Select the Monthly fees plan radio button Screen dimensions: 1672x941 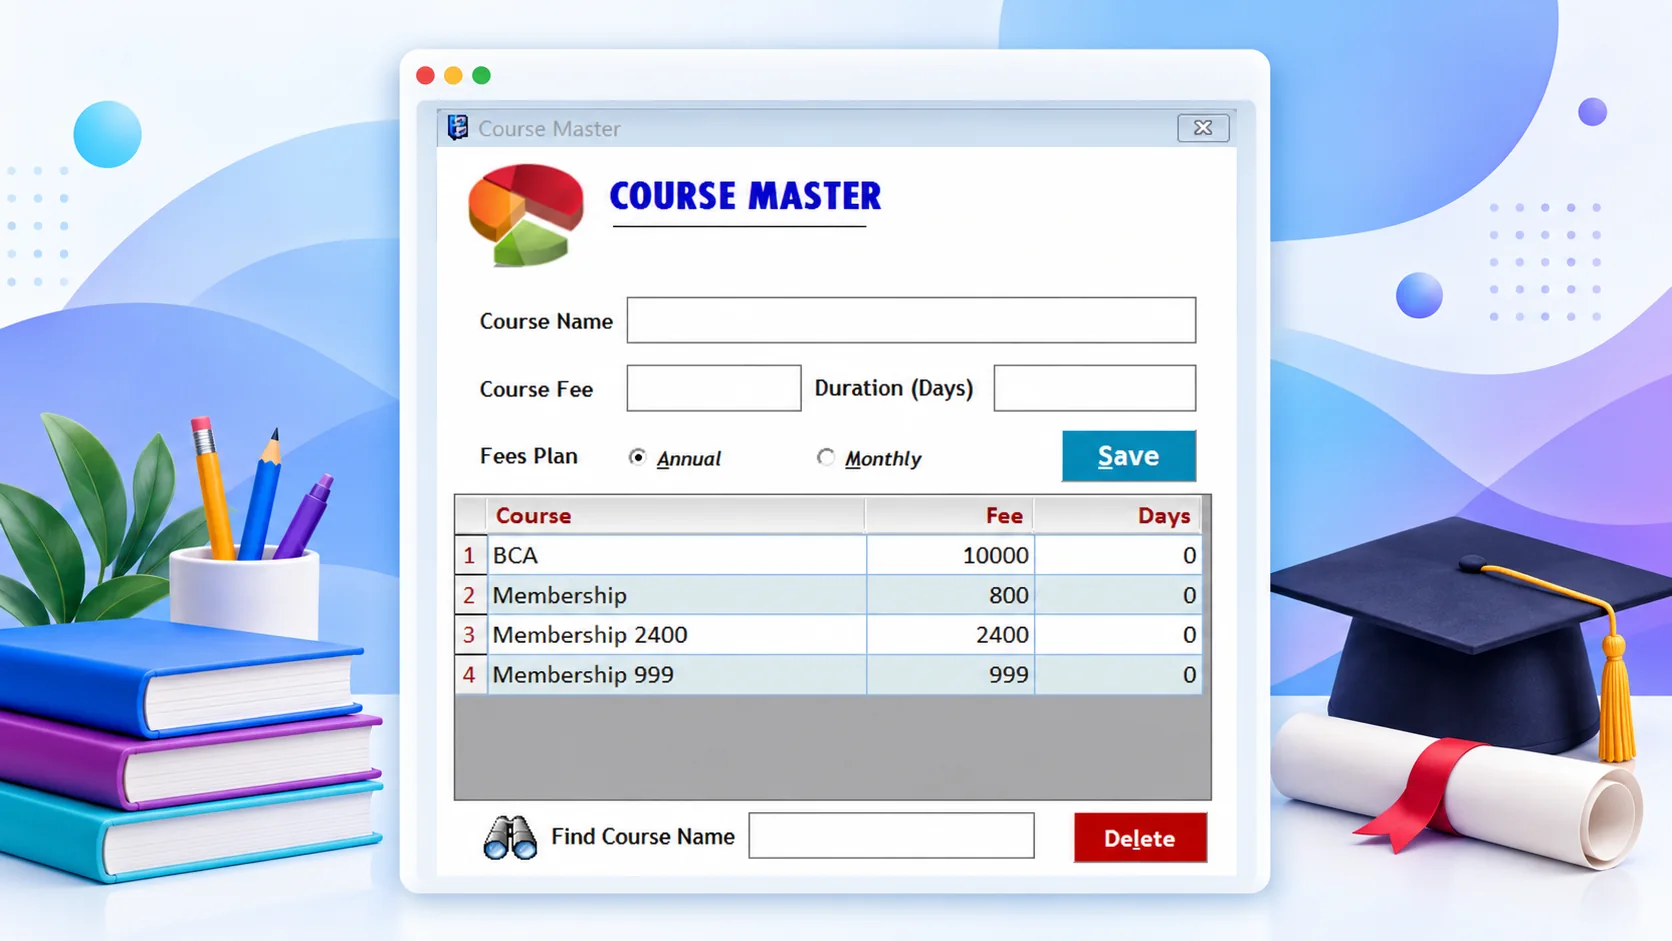(x=825, y=457)
